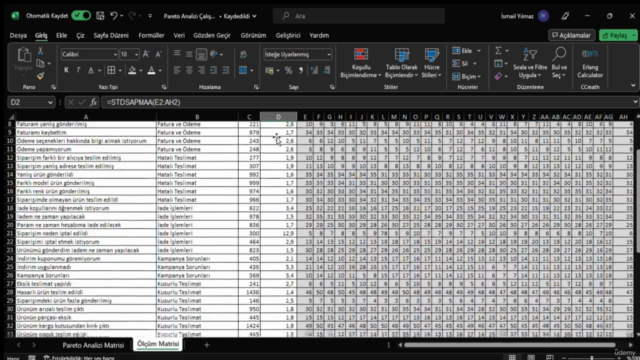
Task: Switch to the Ekle ribbon tab
Action: click(62, 36)
